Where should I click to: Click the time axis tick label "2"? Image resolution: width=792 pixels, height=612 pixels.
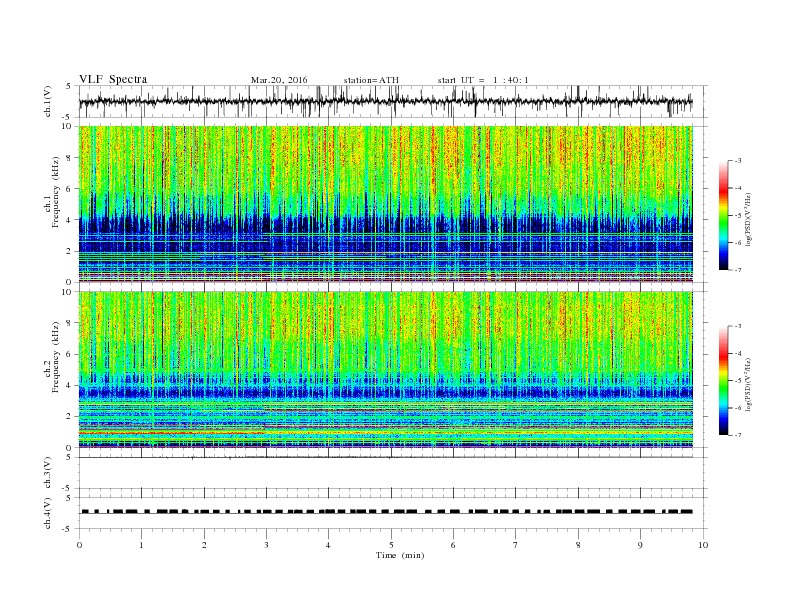coord(205,545)
